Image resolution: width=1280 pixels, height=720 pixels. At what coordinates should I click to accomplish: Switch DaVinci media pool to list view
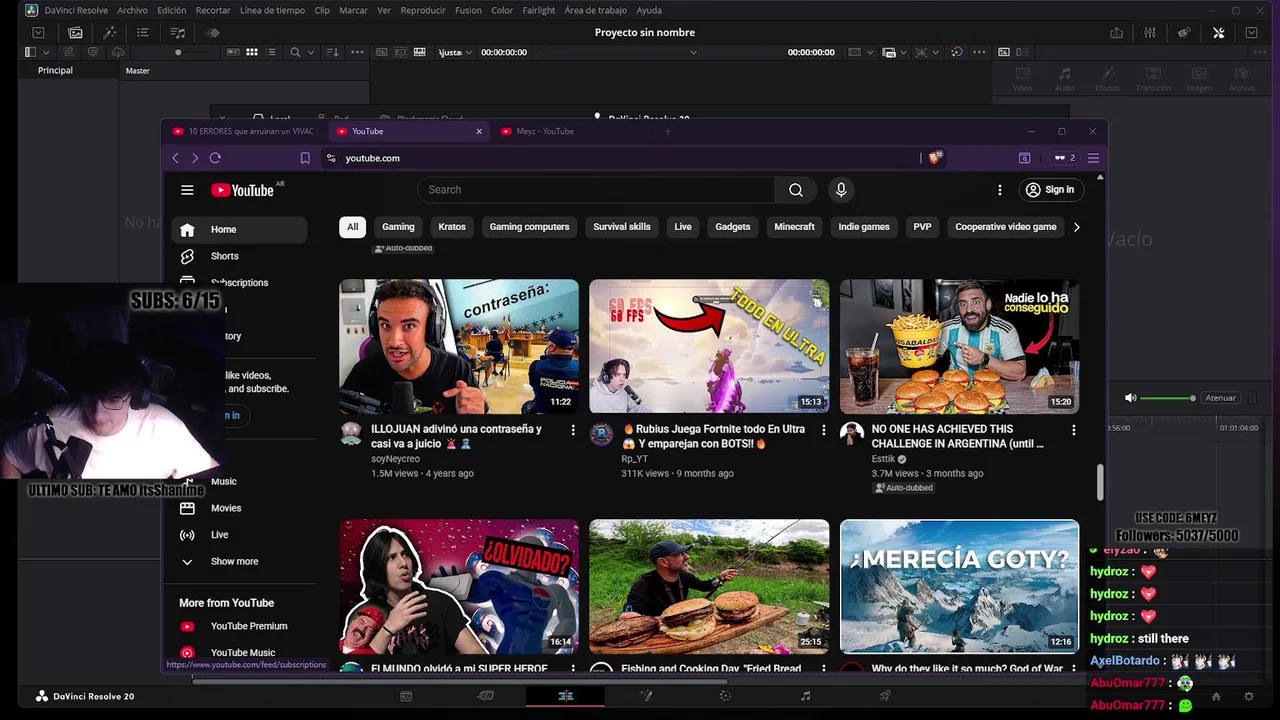point(270,52)
